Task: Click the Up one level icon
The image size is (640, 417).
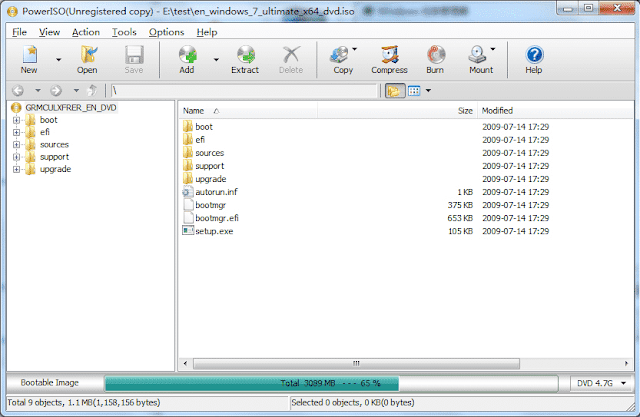Action: 93,90
